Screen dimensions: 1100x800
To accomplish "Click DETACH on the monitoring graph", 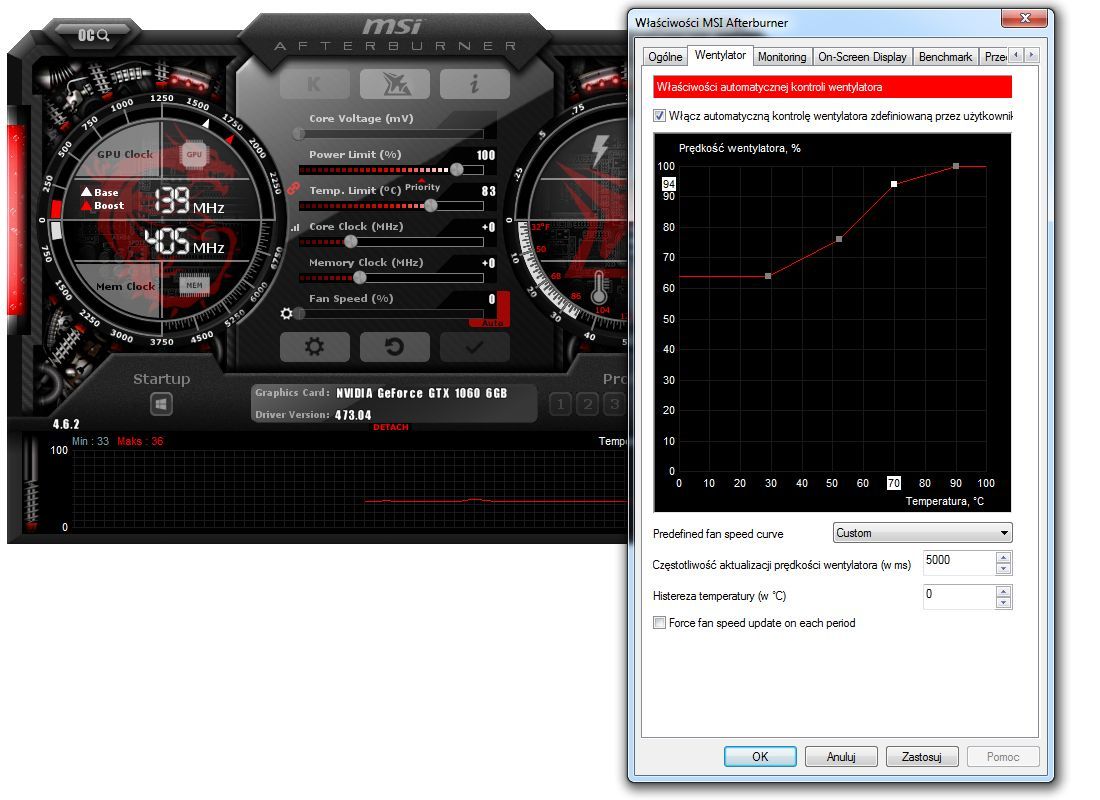I will [x=391, y=427].
